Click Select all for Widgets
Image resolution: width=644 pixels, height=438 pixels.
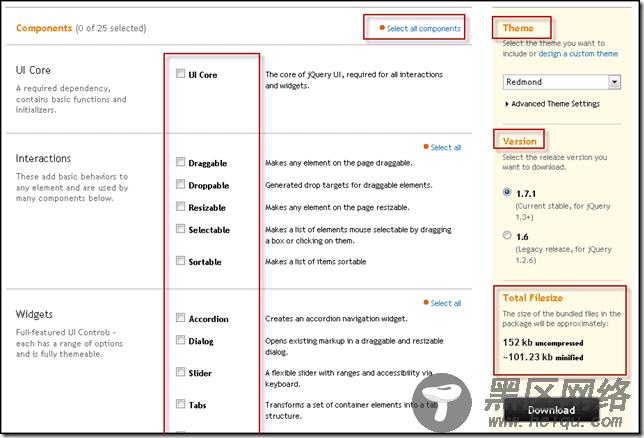[x=446, y=303]
